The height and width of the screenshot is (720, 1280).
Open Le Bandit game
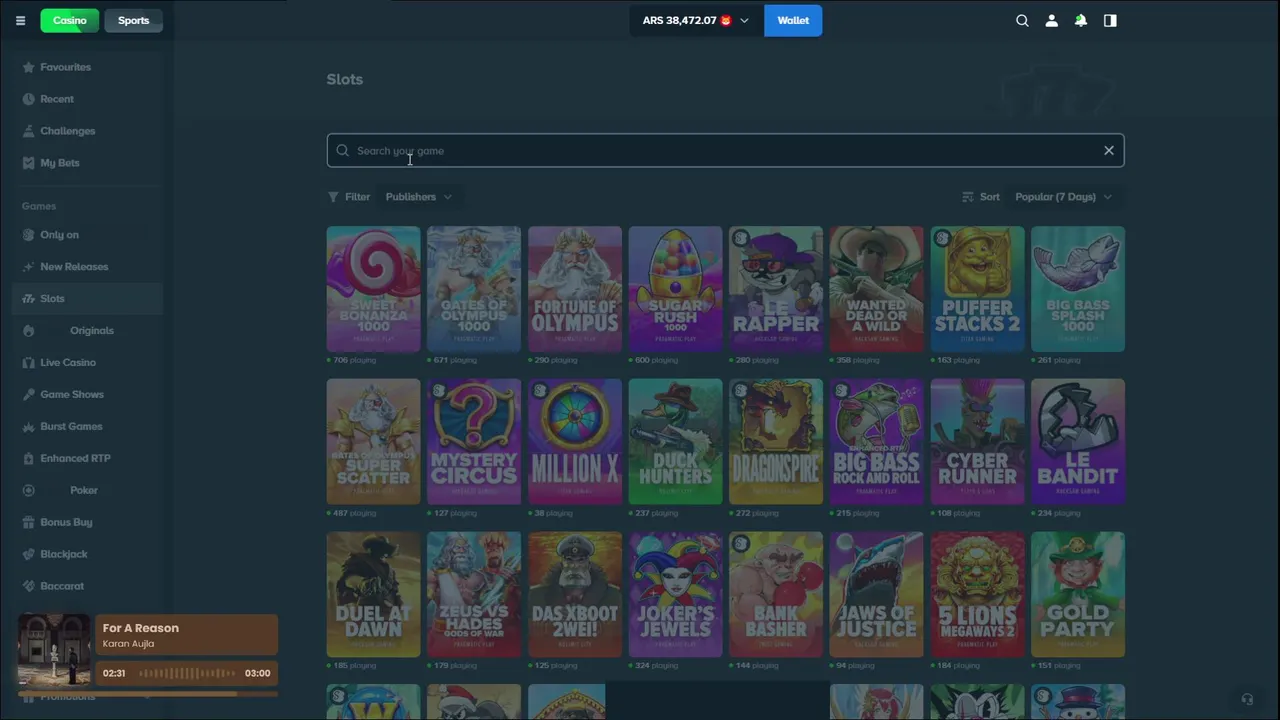[x=1078, y=441]
